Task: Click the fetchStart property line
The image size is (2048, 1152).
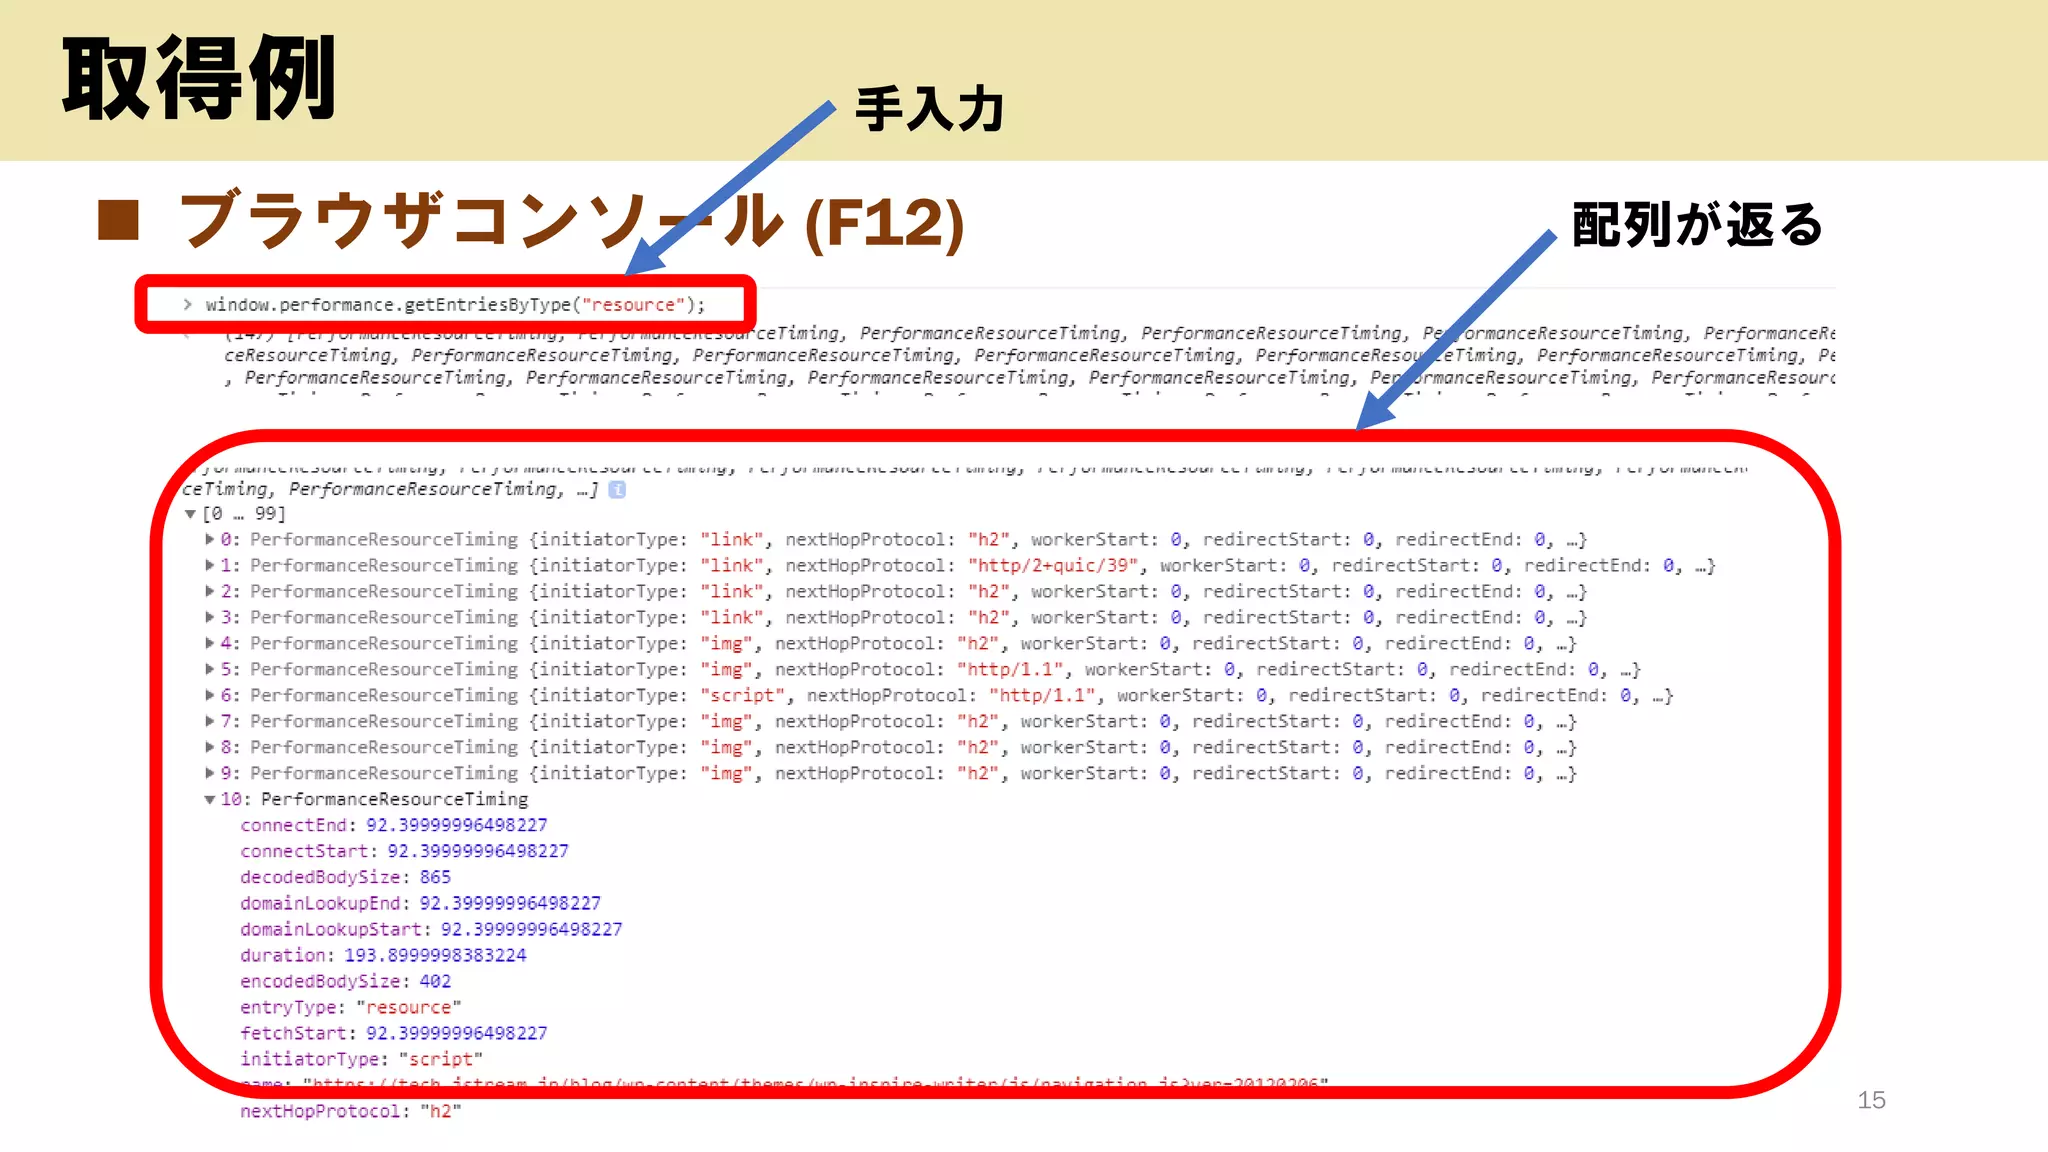Action: coord(393,1033)
